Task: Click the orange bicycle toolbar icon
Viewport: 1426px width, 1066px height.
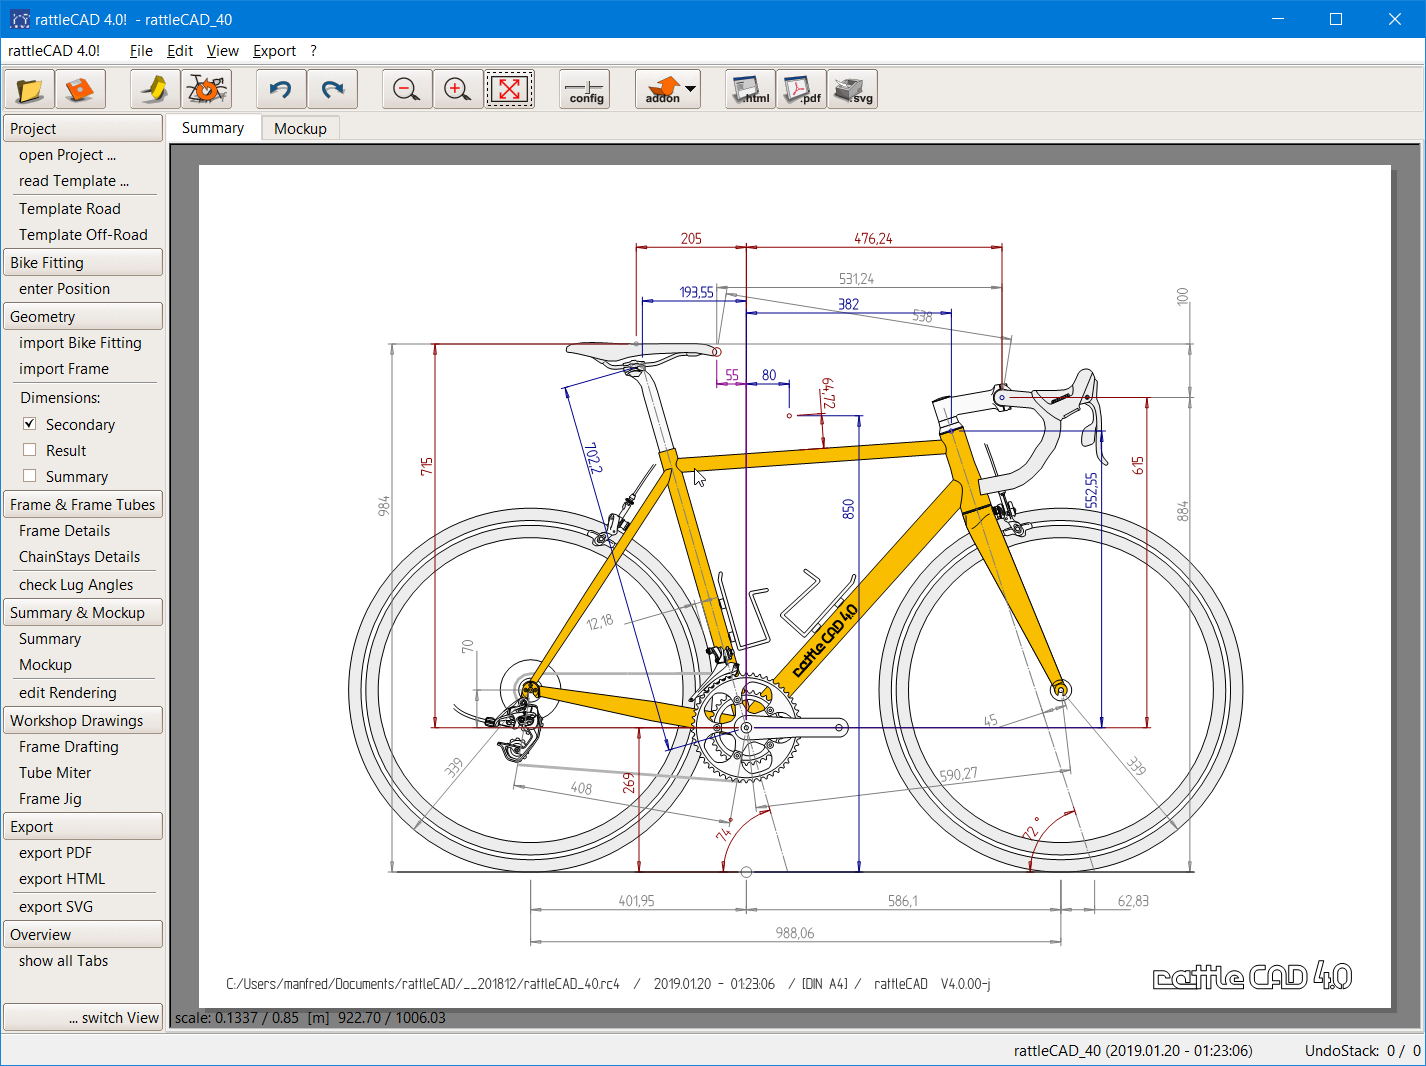Action: point(207,89)
